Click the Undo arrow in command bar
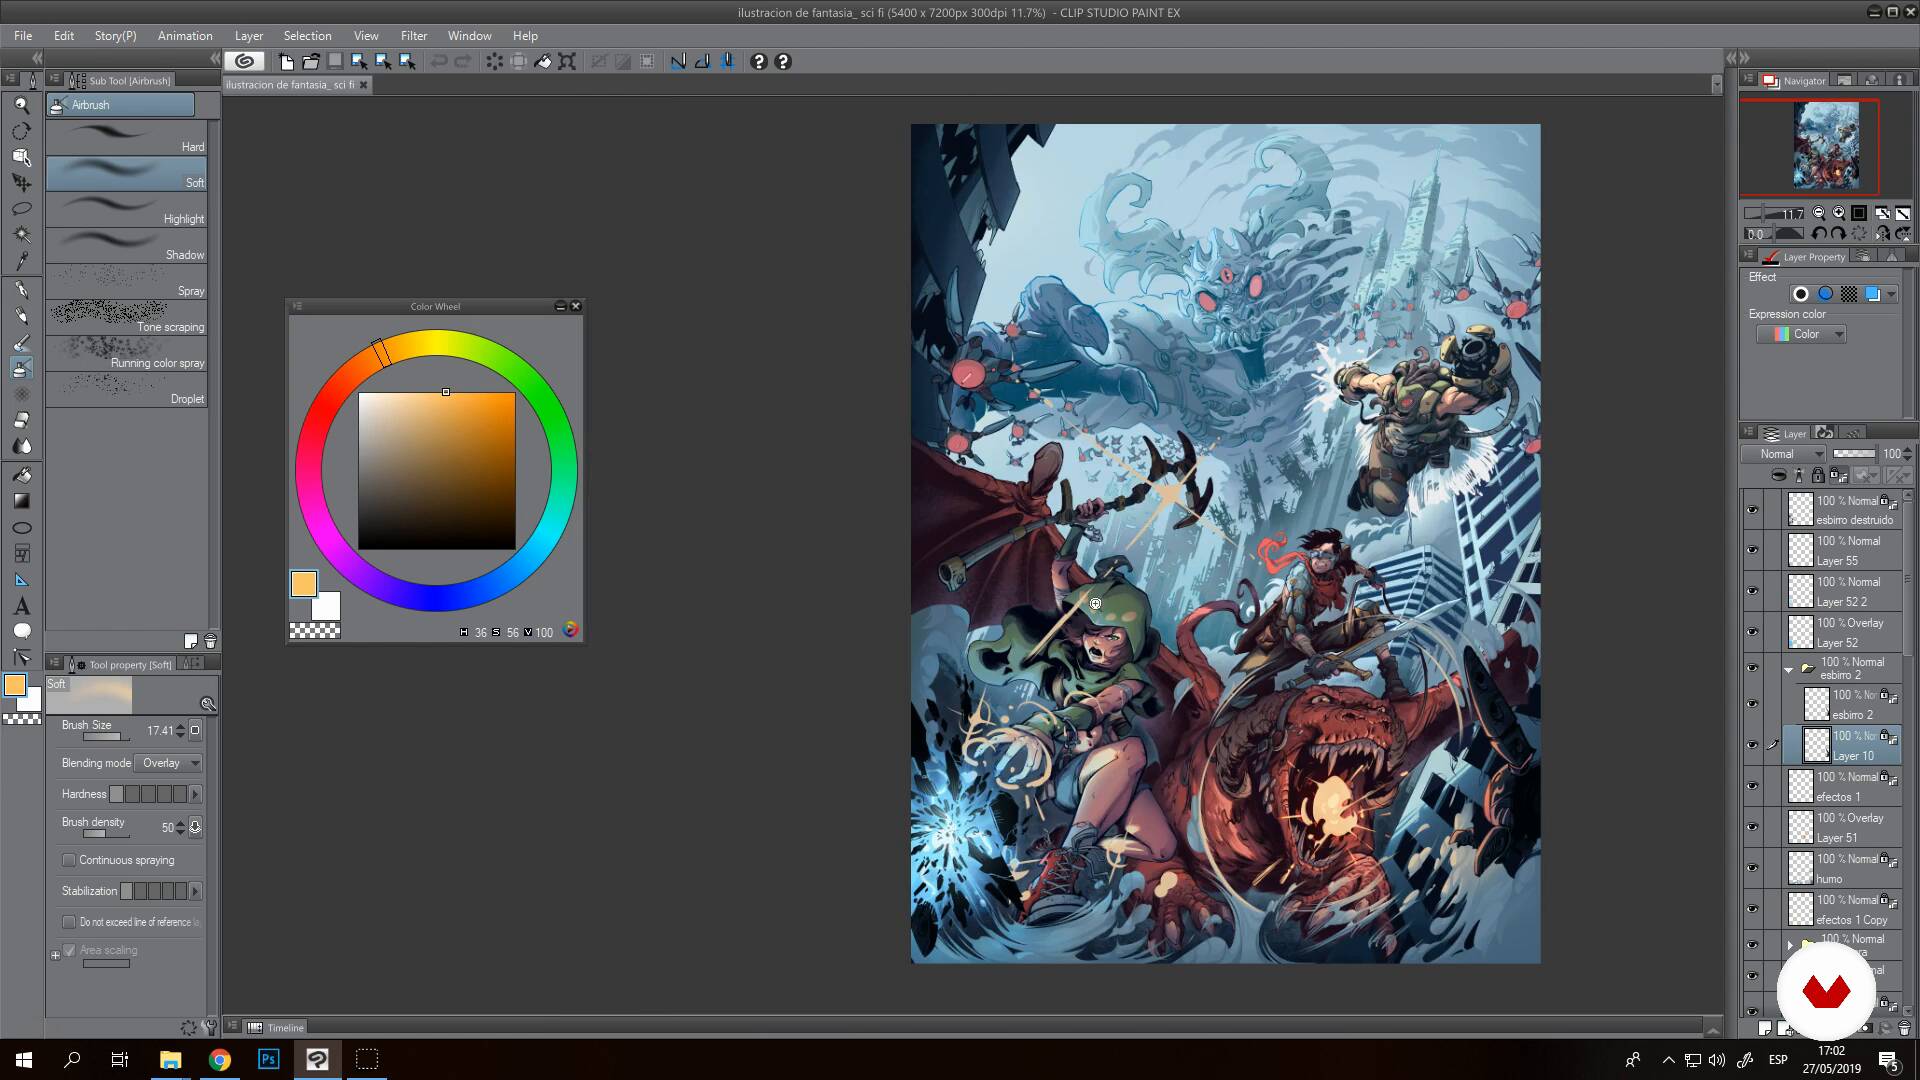1920x1080 pixels. (x=438, y=61)
